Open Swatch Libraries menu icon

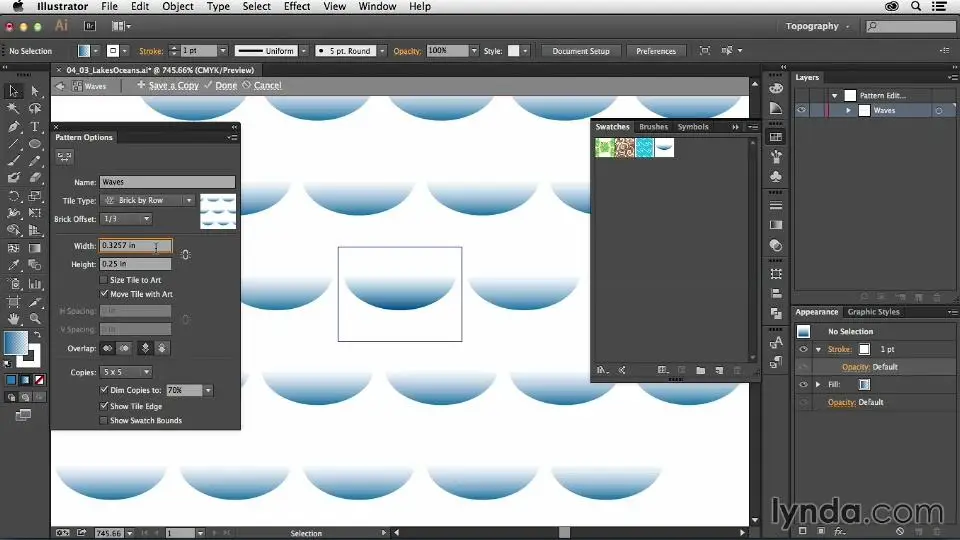[602, 370]
